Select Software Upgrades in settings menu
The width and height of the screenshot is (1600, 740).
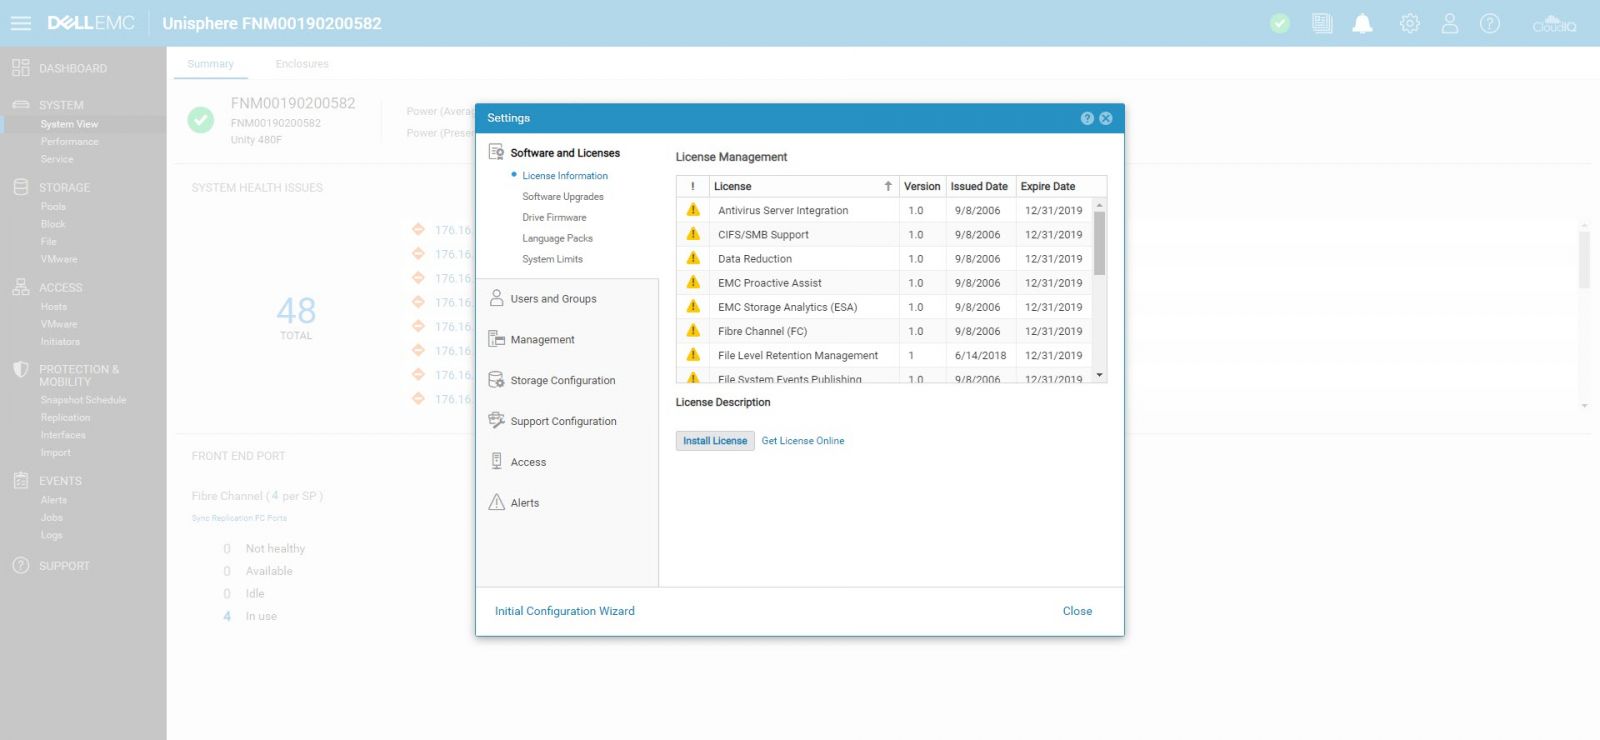tap(562, 197)
